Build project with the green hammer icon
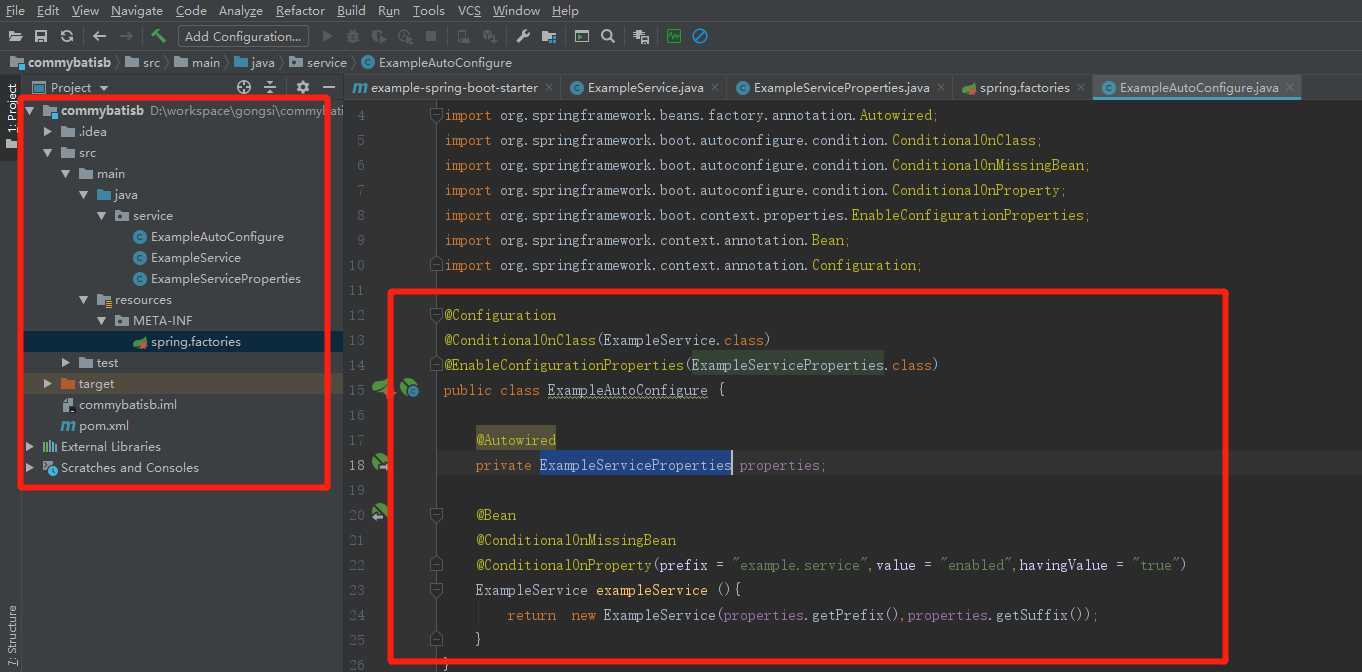The height and width of the screenshot is (672, 1362). pos(158,36)
